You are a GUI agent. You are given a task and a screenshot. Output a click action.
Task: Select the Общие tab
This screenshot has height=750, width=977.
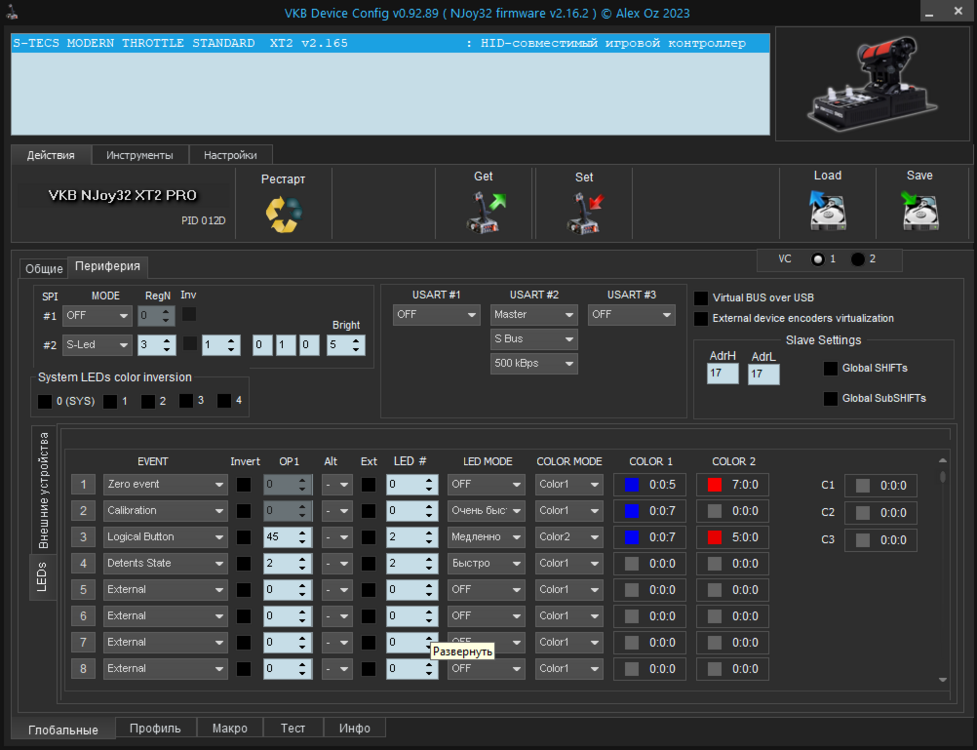(x=44, y=269)
